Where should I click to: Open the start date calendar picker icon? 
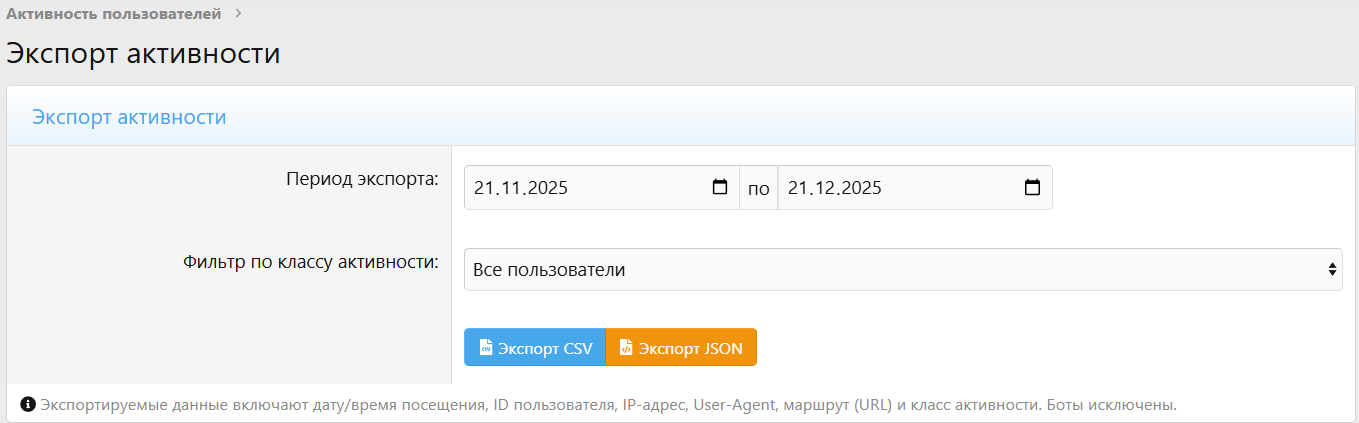719,188
